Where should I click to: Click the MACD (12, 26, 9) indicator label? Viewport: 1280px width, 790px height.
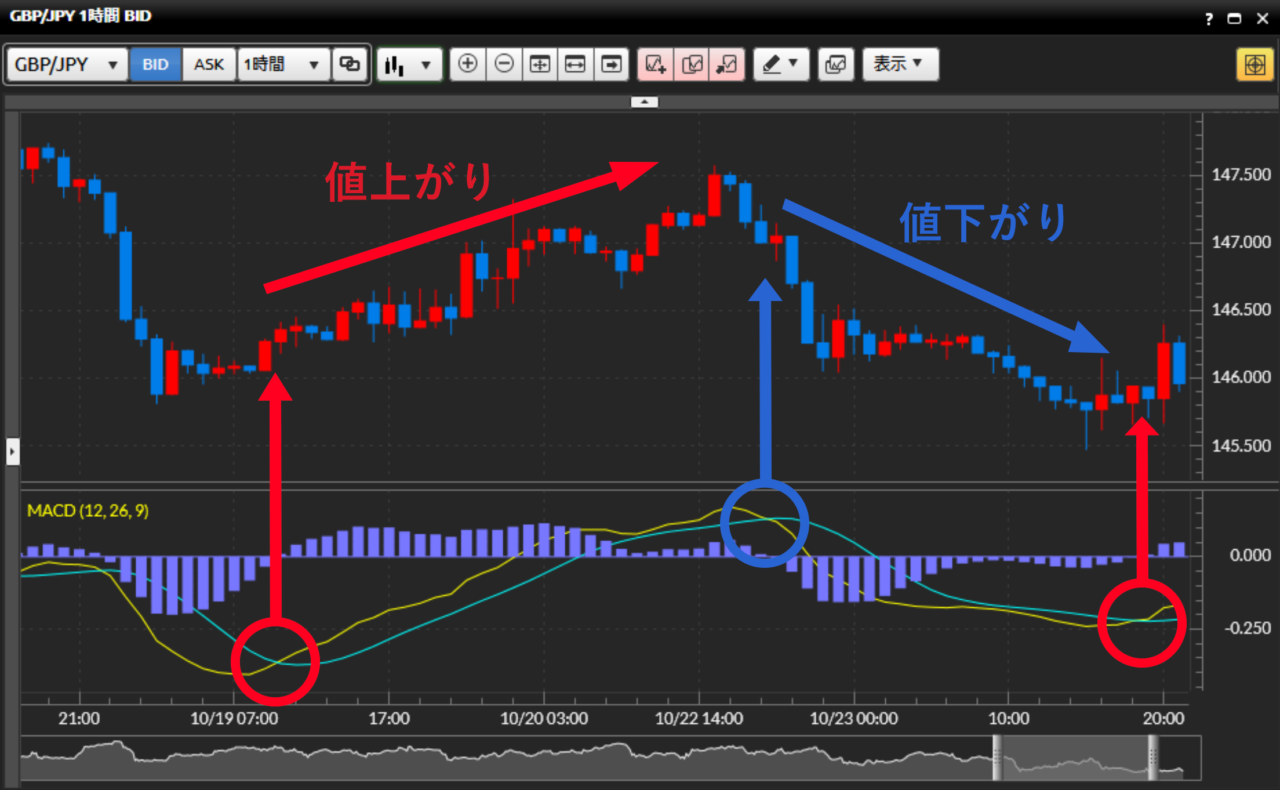point(88,511)
